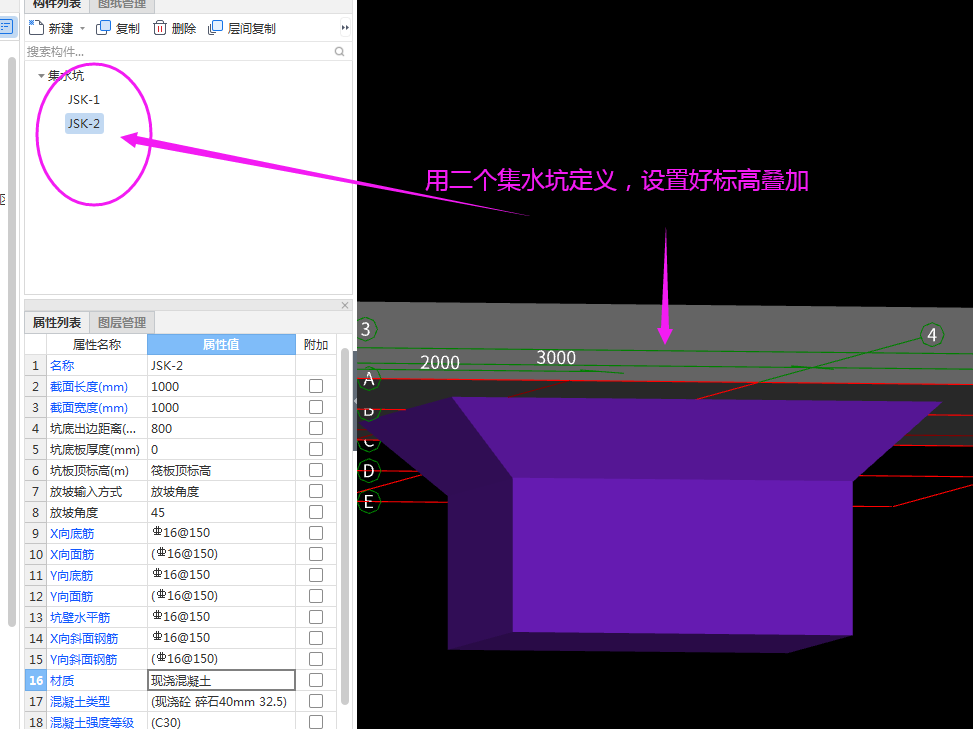Switch to 图纸管理 tab
973x729 pixels.
[122, 5]
